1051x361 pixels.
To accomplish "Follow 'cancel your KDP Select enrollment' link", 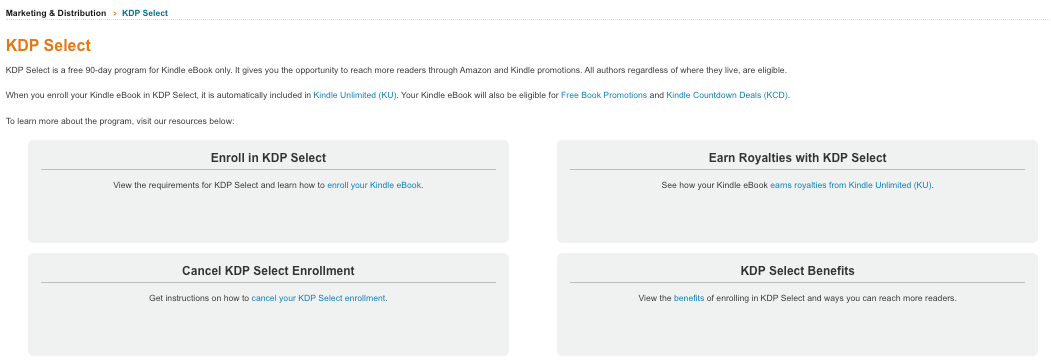I will click(318, 298).
